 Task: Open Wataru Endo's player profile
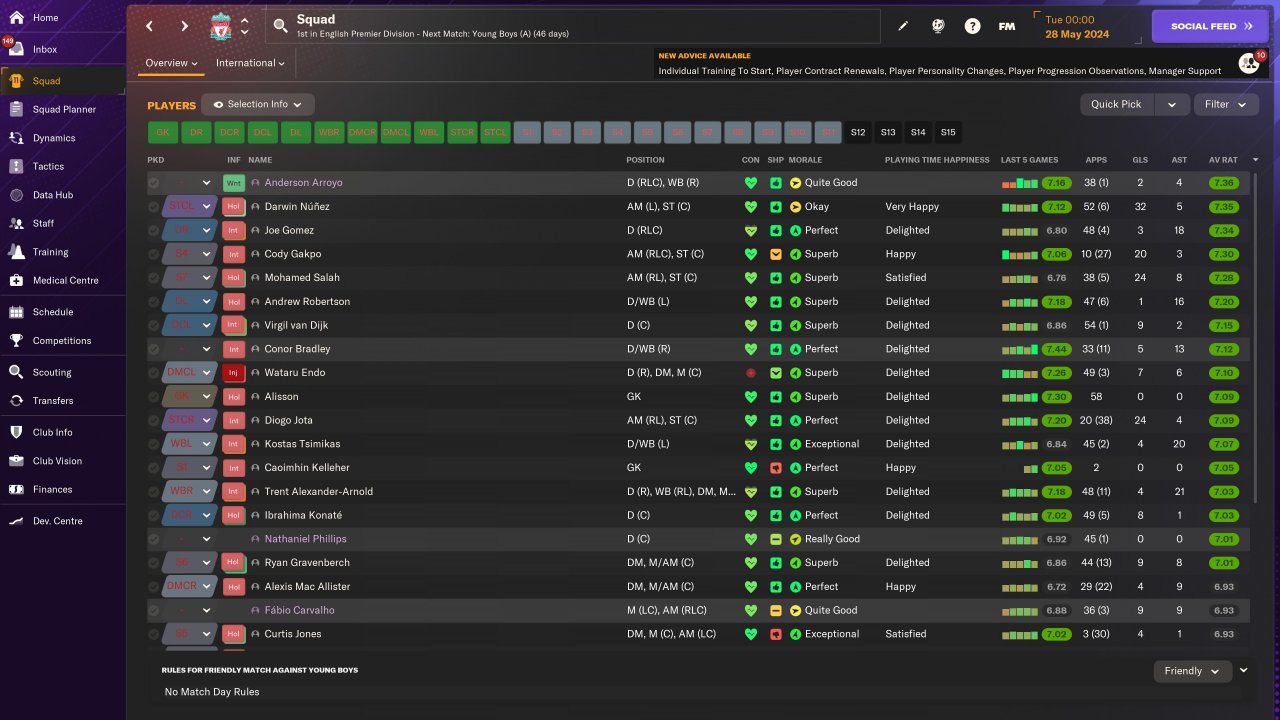click(x=294, y=373)
